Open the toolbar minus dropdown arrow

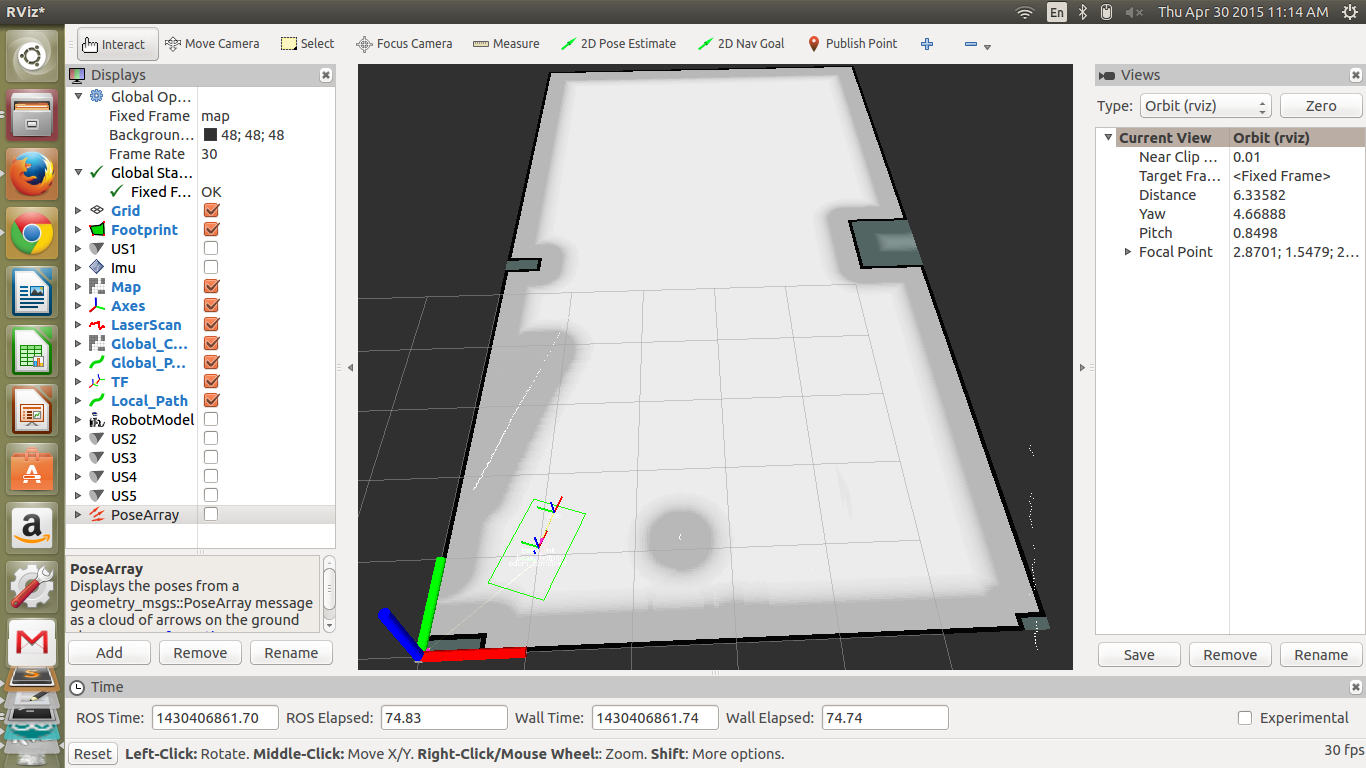988,47
